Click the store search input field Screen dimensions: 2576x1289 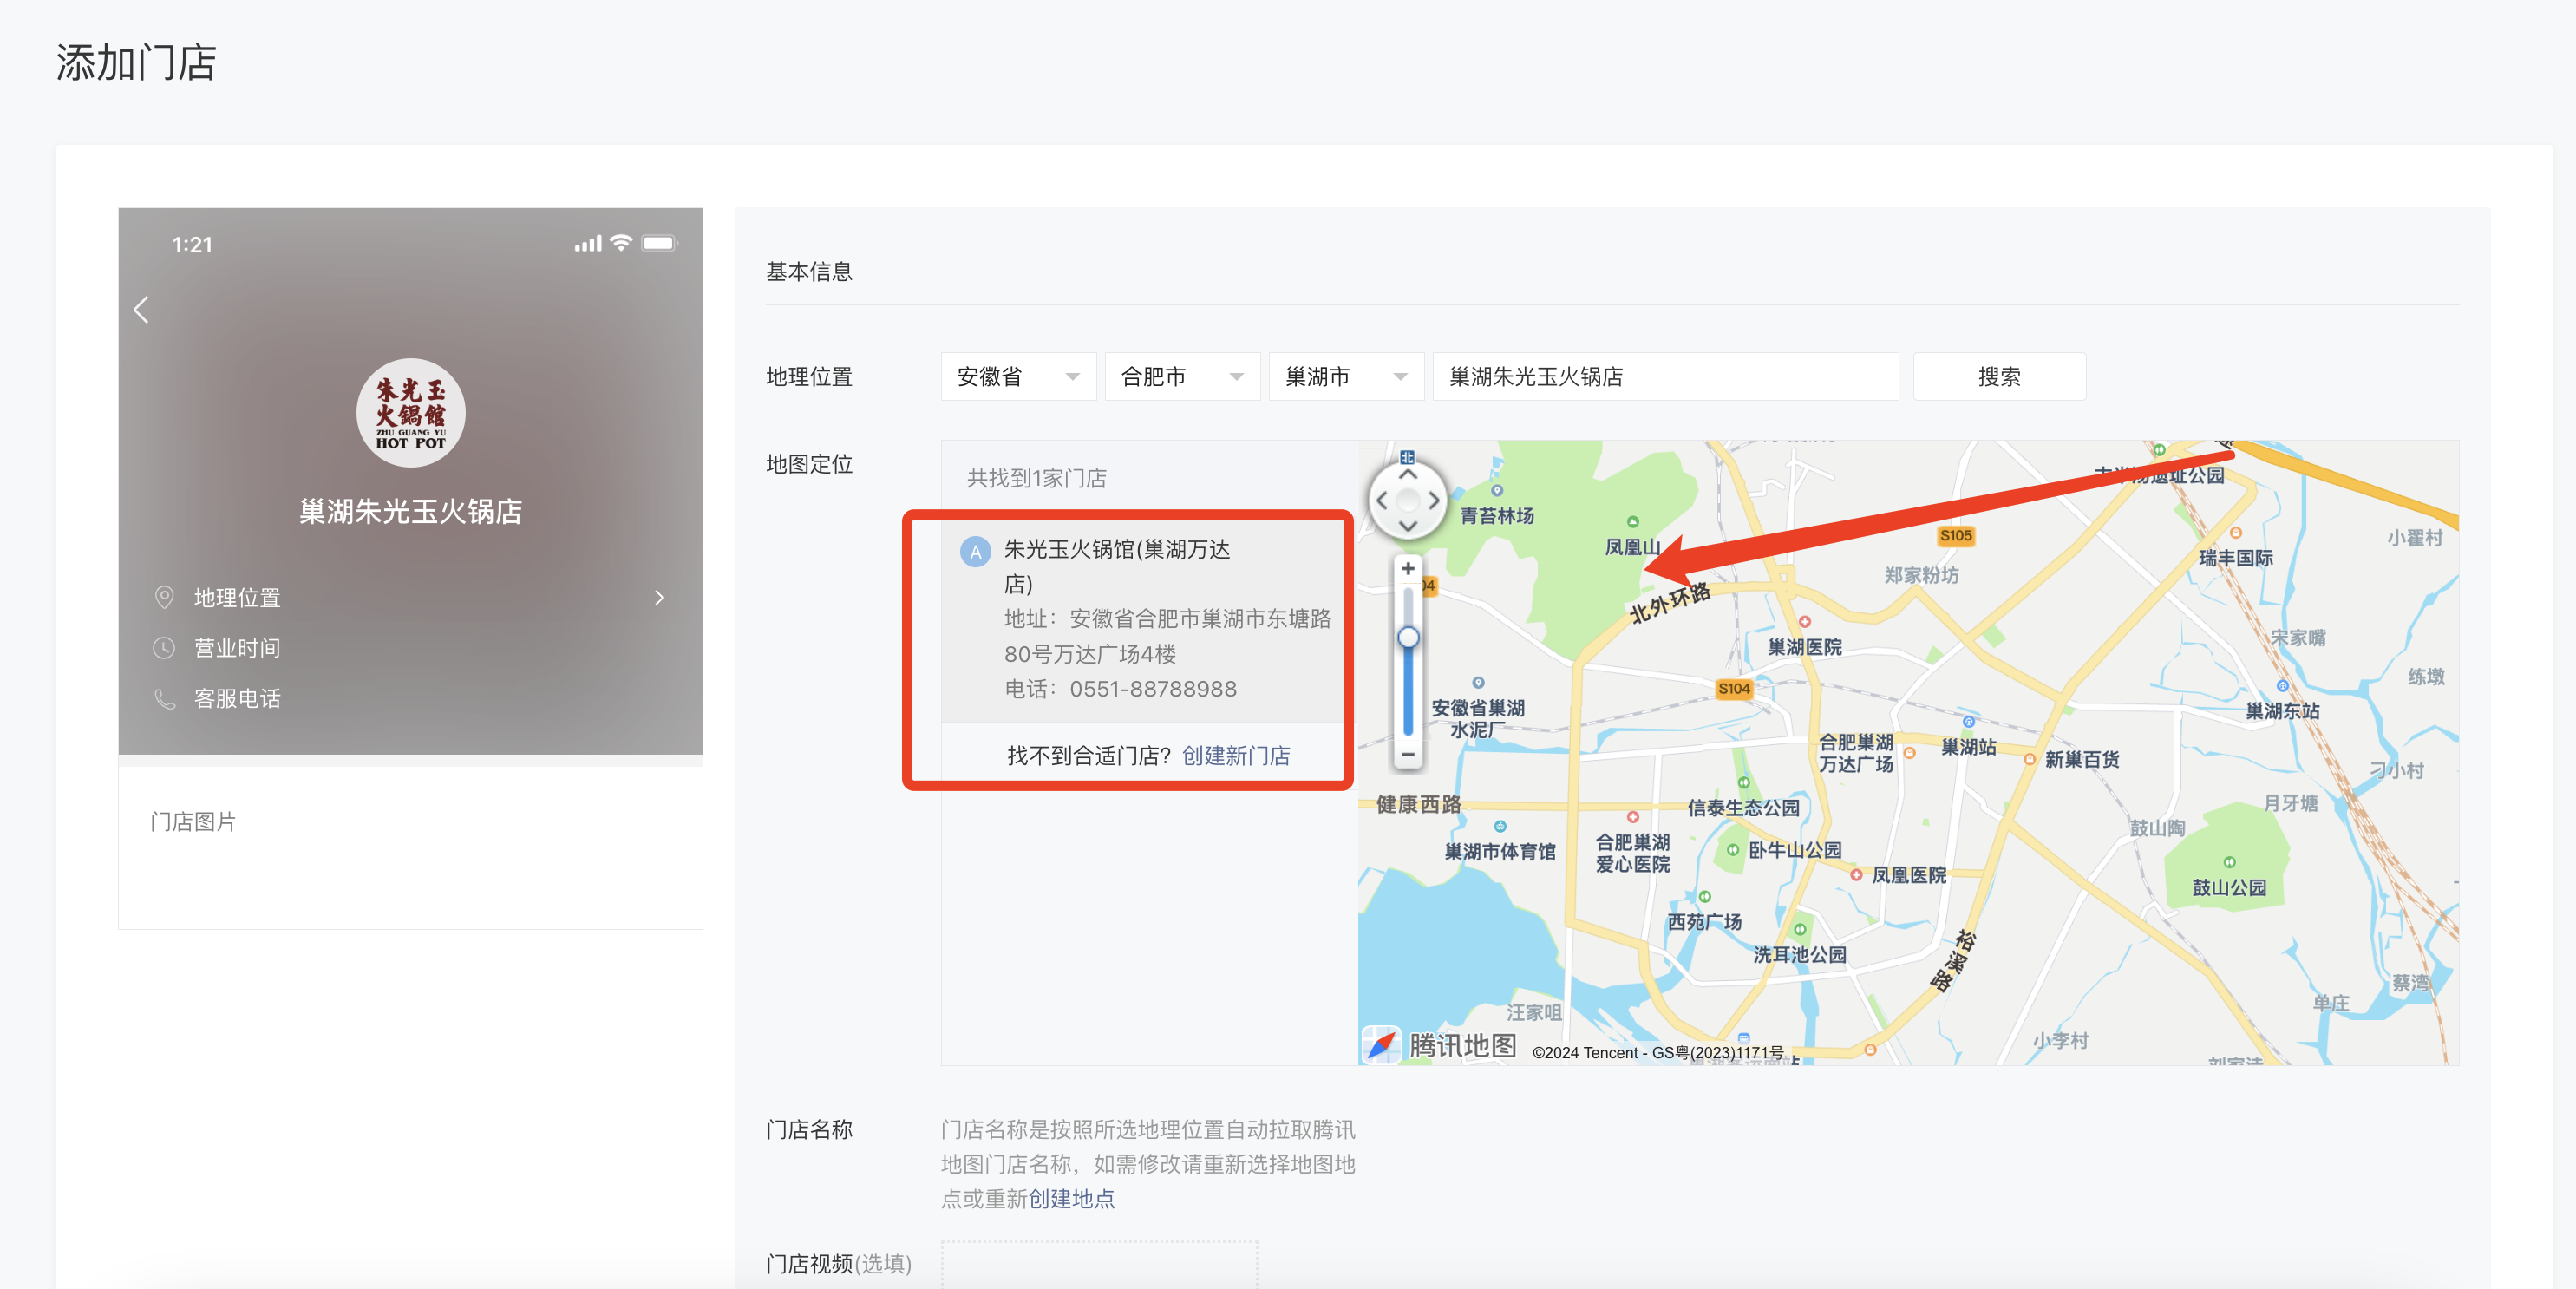pos(1665,377)
